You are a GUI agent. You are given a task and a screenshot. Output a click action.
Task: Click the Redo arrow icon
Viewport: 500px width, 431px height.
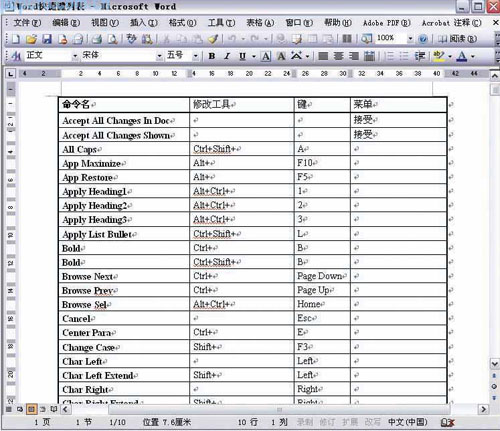(x=255, y=39)
